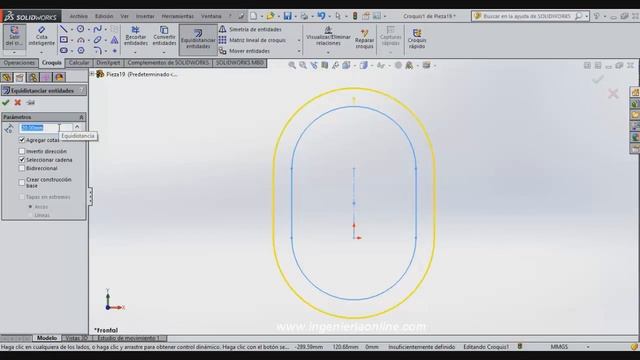Viewport: 640px width, 360px height.
Task: Open Matriz lineal de croquis dropdown
Action: click(x=299, y=40)
